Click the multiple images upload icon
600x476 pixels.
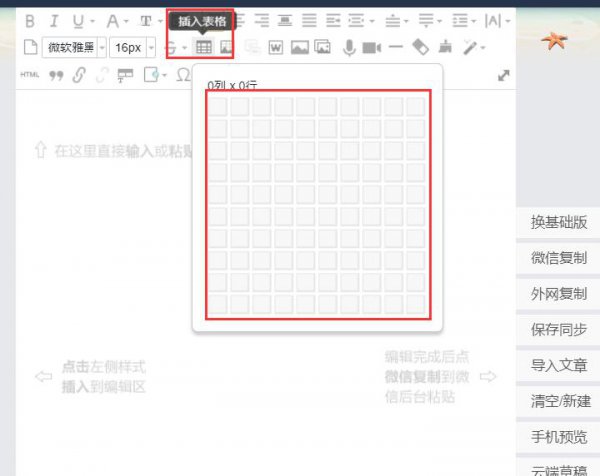[323, 47]
